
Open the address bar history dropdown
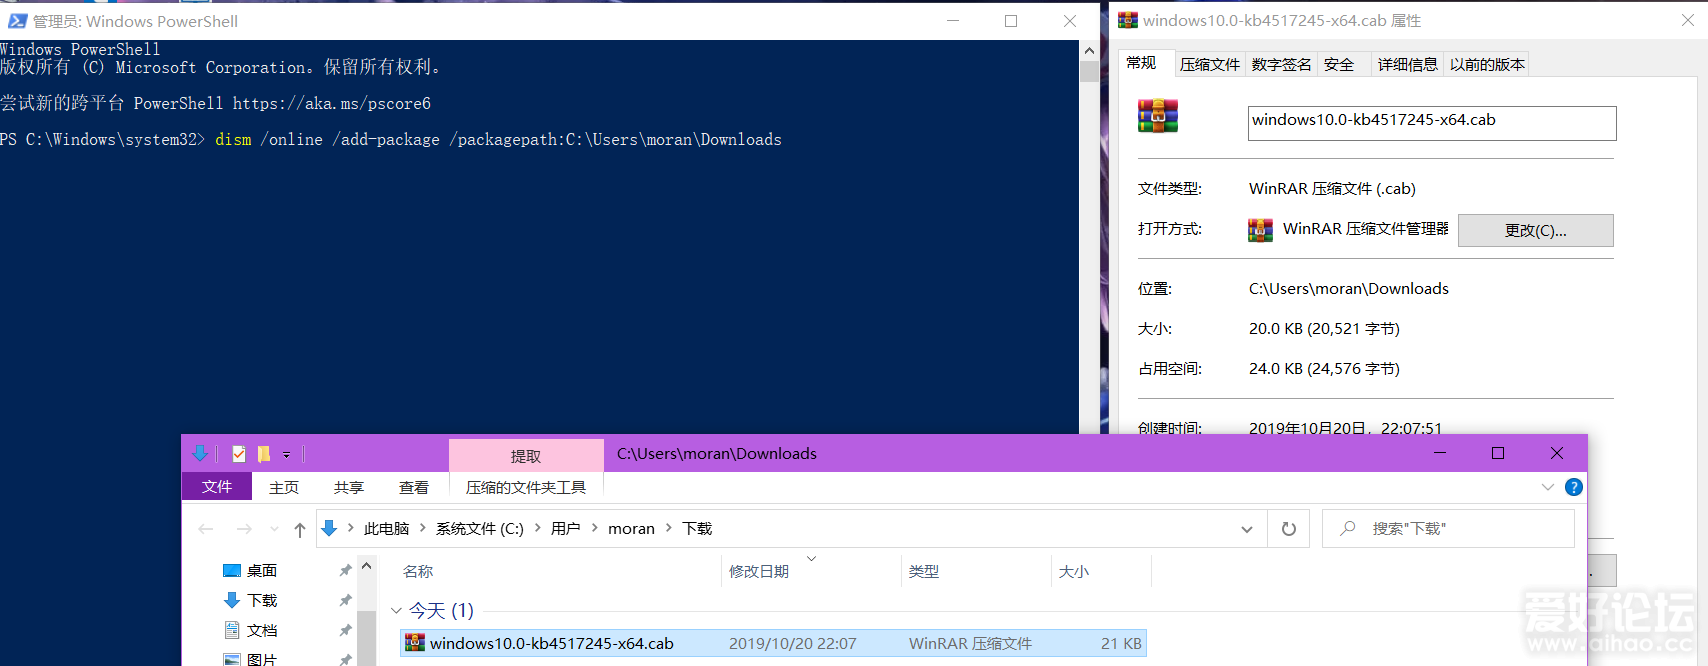pyautogui.click(x=1247, y=529)
